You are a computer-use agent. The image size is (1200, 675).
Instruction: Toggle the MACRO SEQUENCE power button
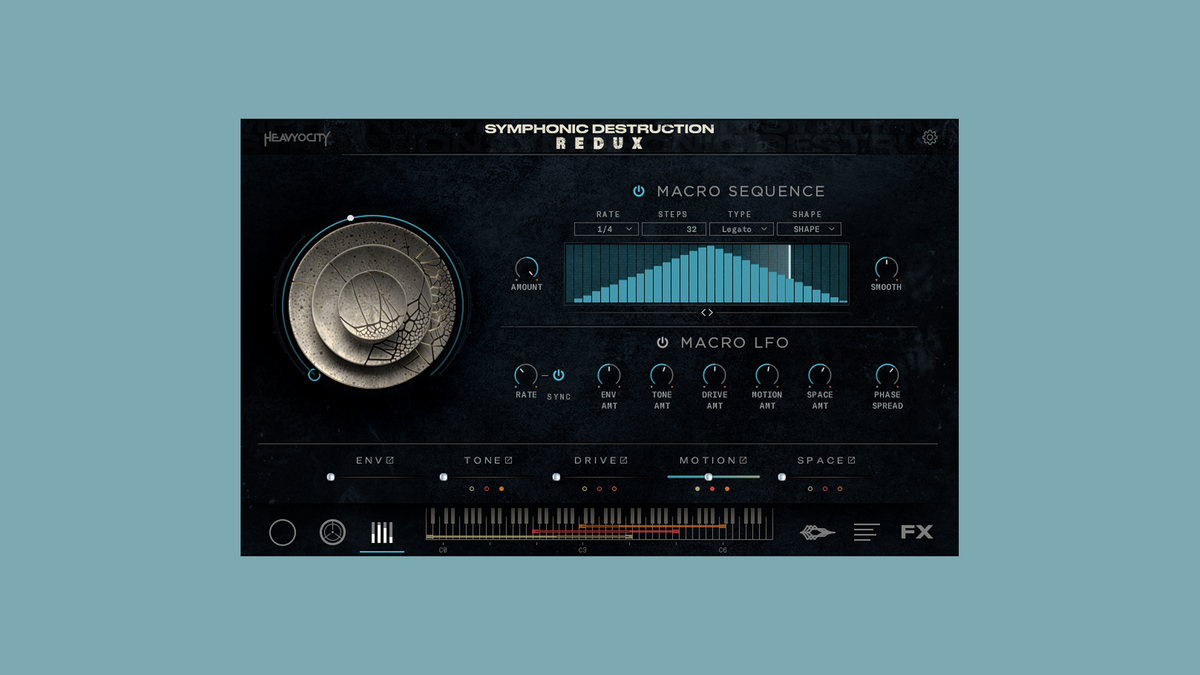point(638,191)
